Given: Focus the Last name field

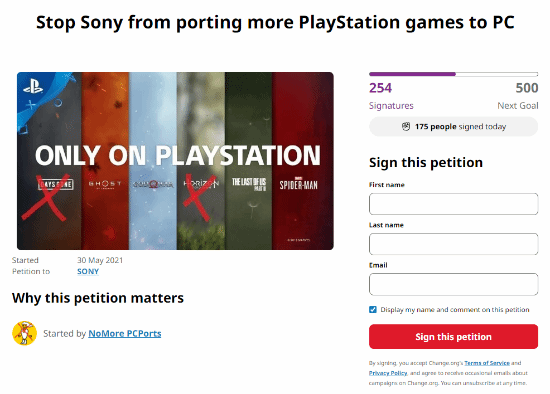Looking at the screenshot, I should 454,244.
